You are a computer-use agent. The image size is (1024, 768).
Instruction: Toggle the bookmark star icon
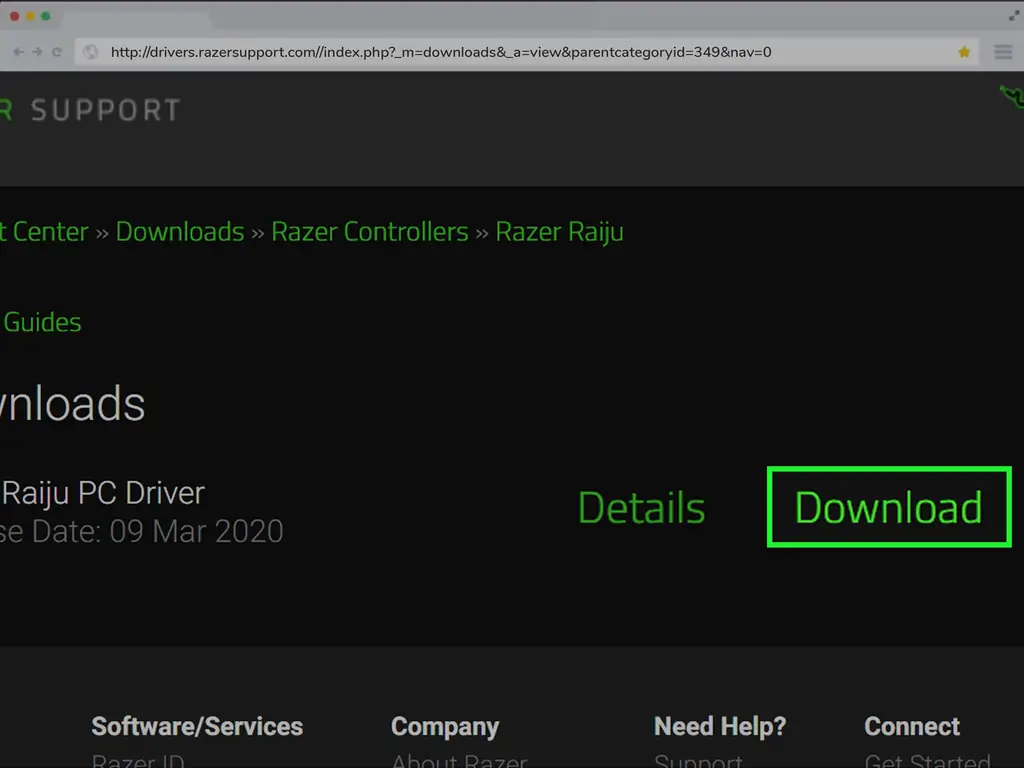click(964, 52)
